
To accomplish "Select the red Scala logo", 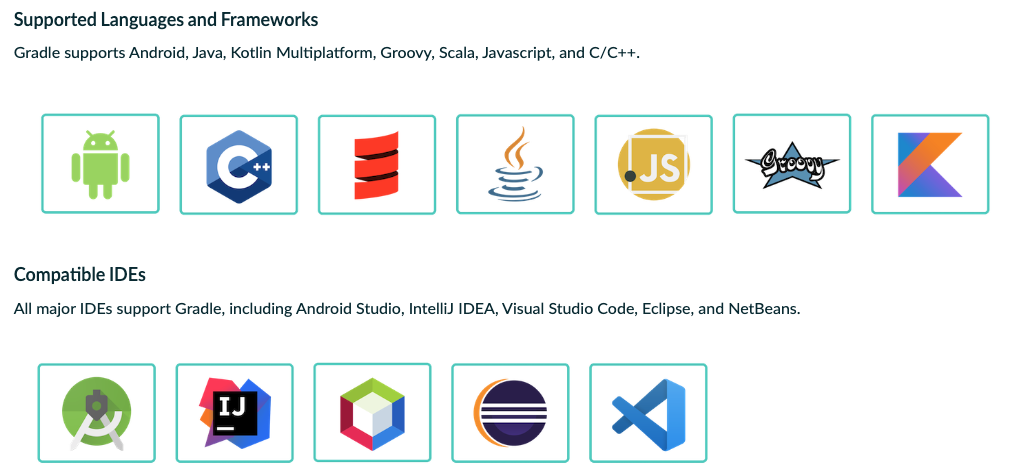I will click(377, 165).
